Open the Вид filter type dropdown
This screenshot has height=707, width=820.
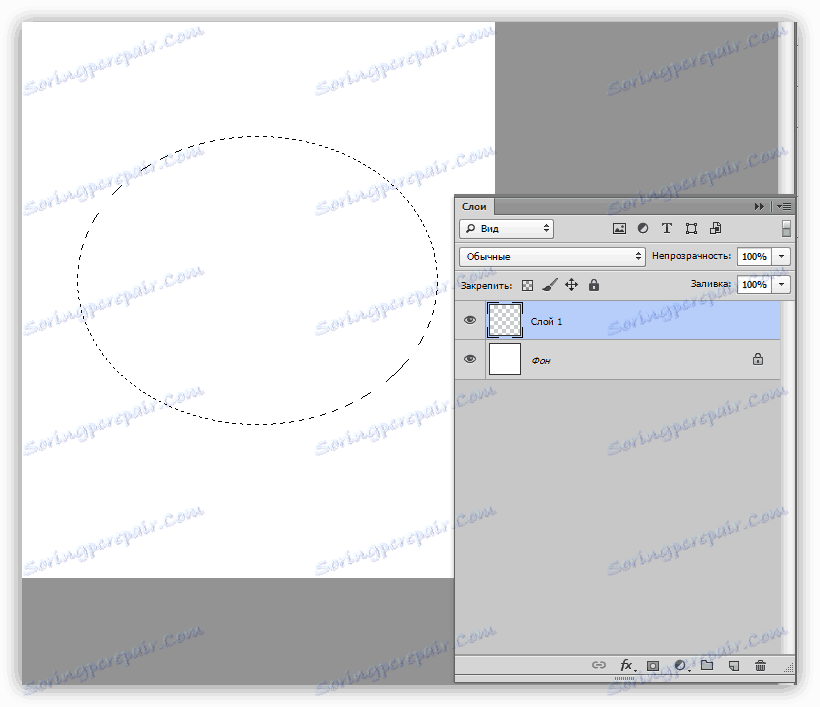coord(506,229)
